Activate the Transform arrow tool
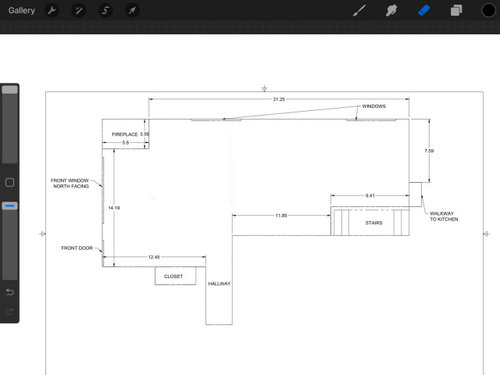The width and height of the screenshot is (500, 375). pos(132,11)
